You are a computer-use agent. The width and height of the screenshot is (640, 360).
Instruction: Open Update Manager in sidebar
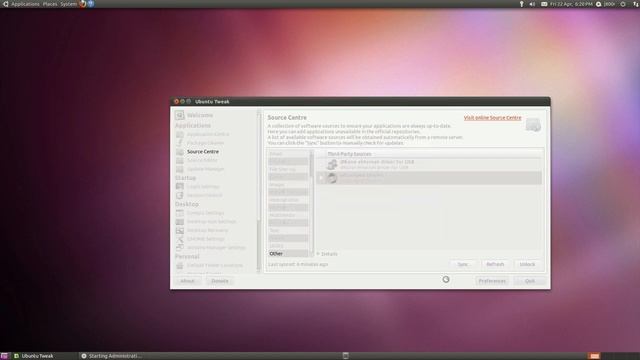click(x=205, y=169)
